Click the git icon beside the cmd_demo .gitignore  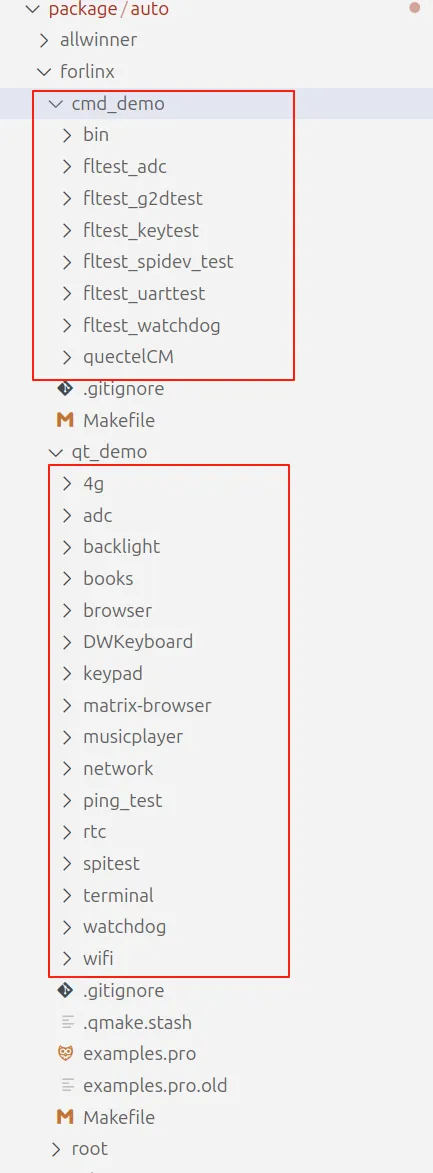(66, 389)
